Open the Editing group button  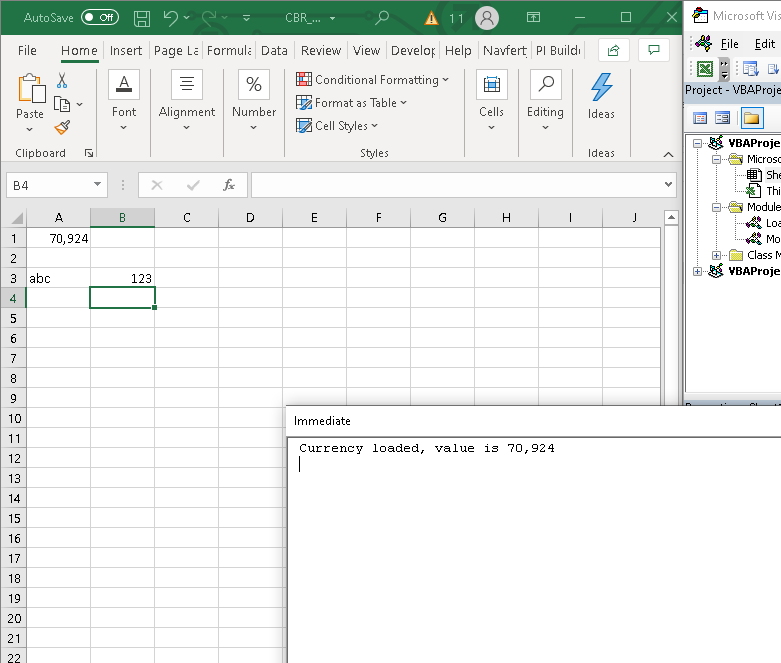(x=545, y=101)
